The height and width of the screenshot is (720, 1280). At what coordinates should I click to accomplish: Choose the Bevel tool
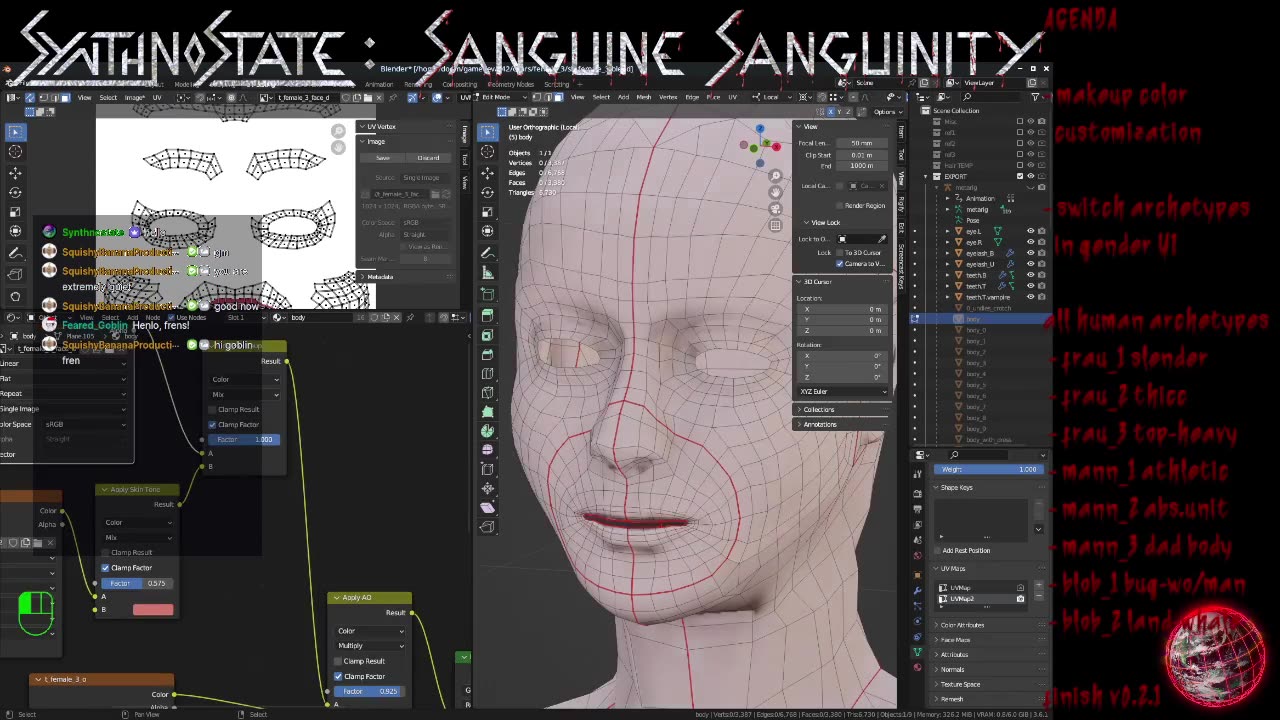click(x=487, y=355)
